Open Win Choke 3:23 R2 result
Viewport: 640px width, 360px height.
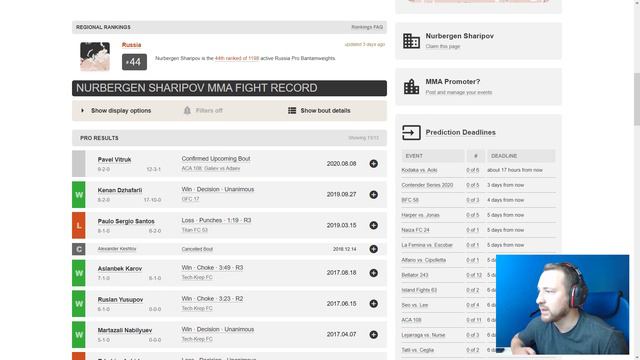point(212,299)
